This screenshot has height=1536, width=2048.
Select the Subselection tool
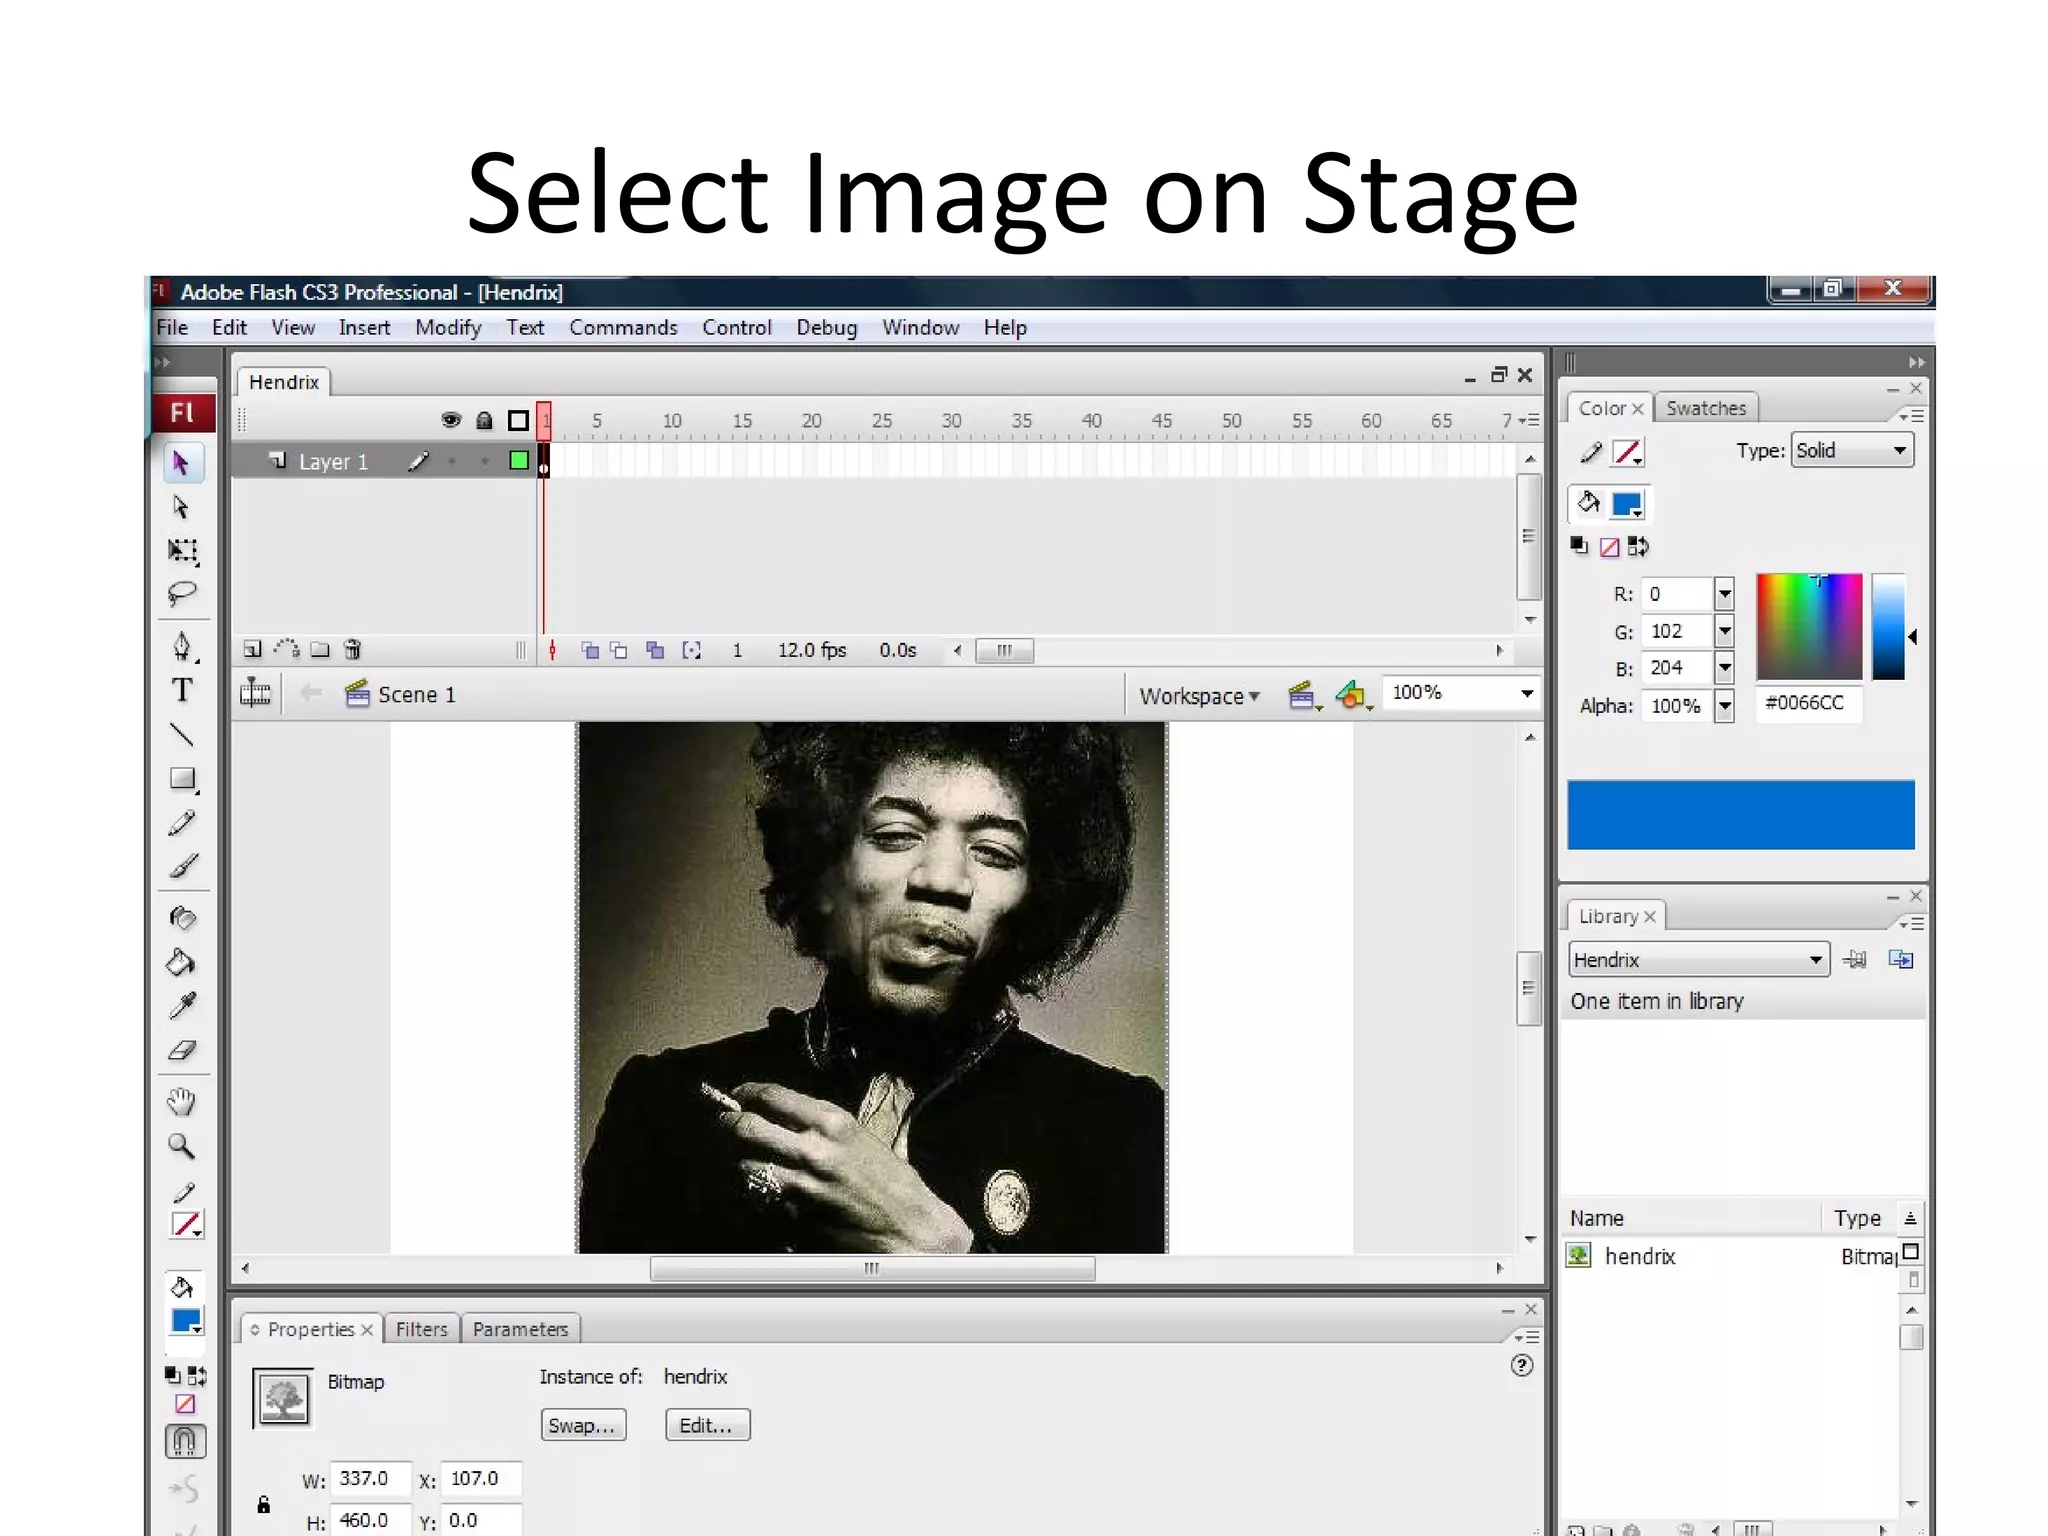point(182,507)
